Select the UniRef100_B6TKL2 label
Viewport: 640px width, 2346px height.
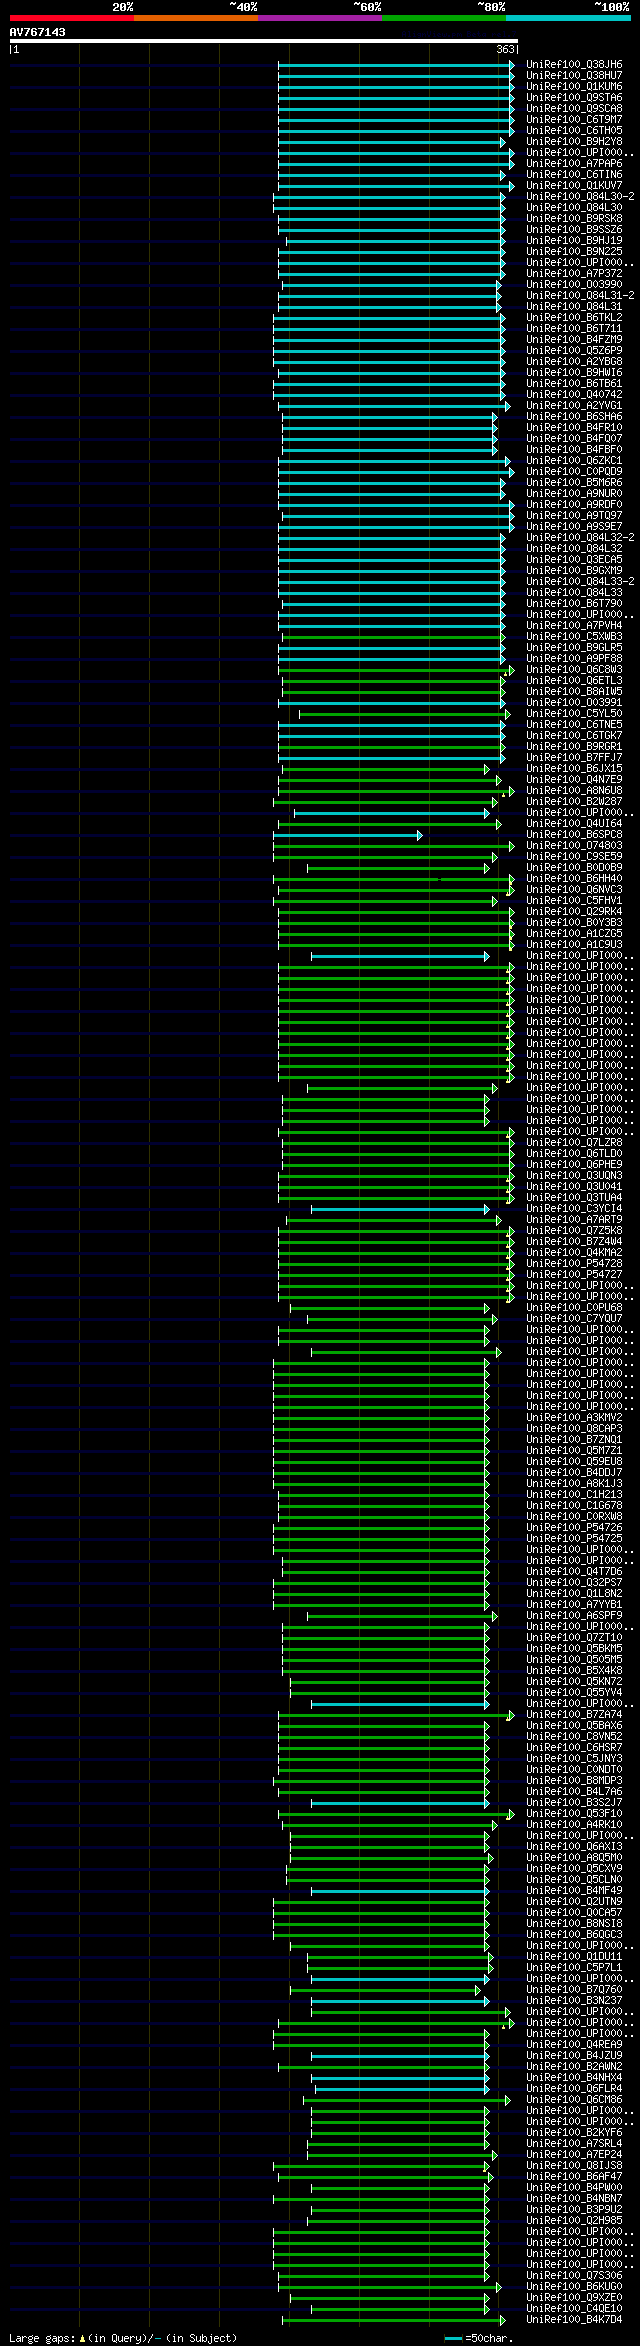574,318
